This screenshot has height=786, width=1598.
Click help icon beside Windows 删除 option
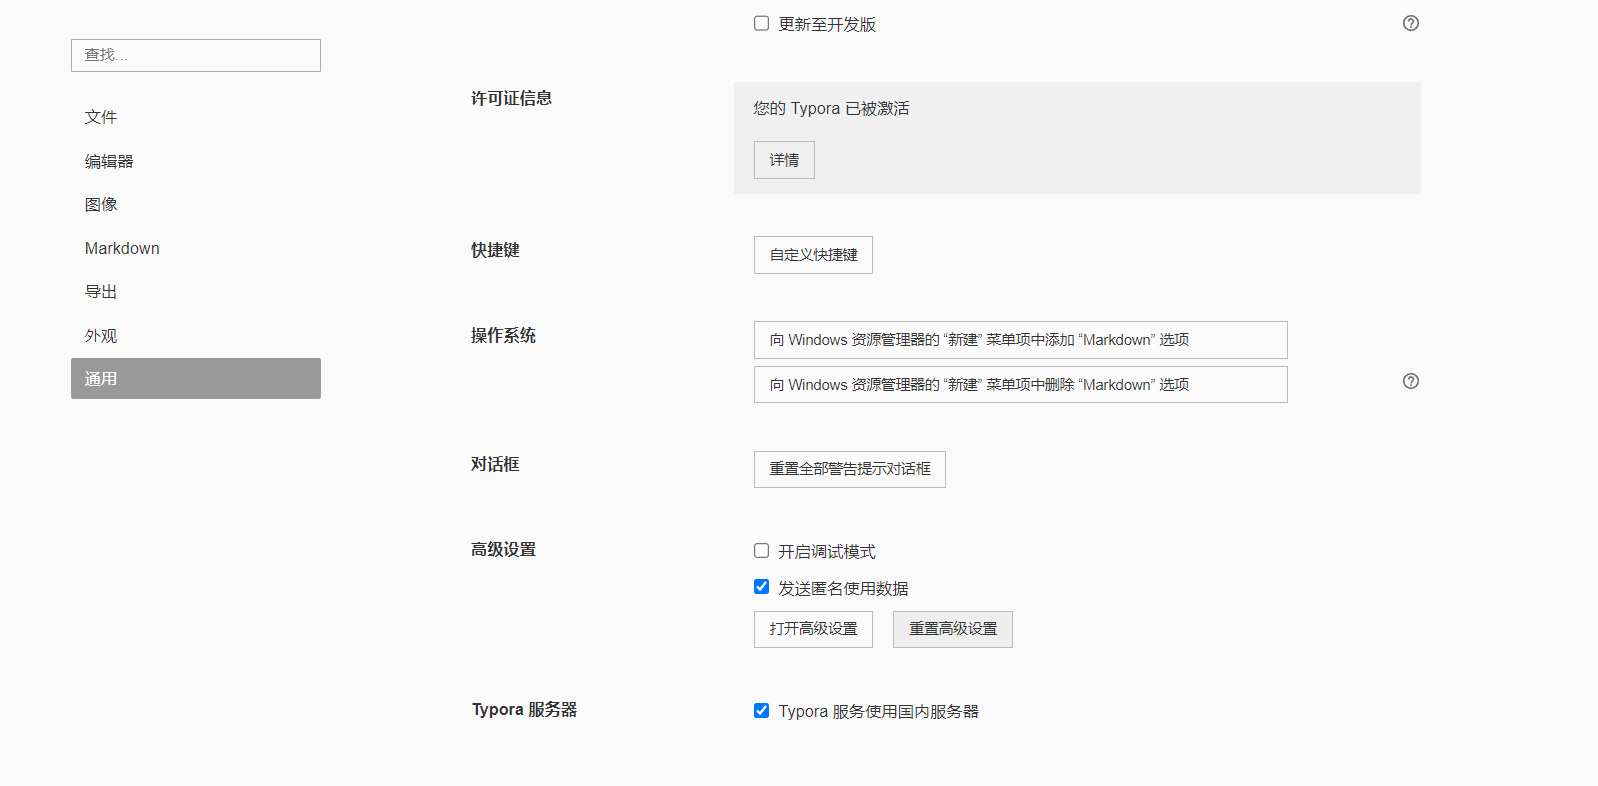(x=1410, y=381)
